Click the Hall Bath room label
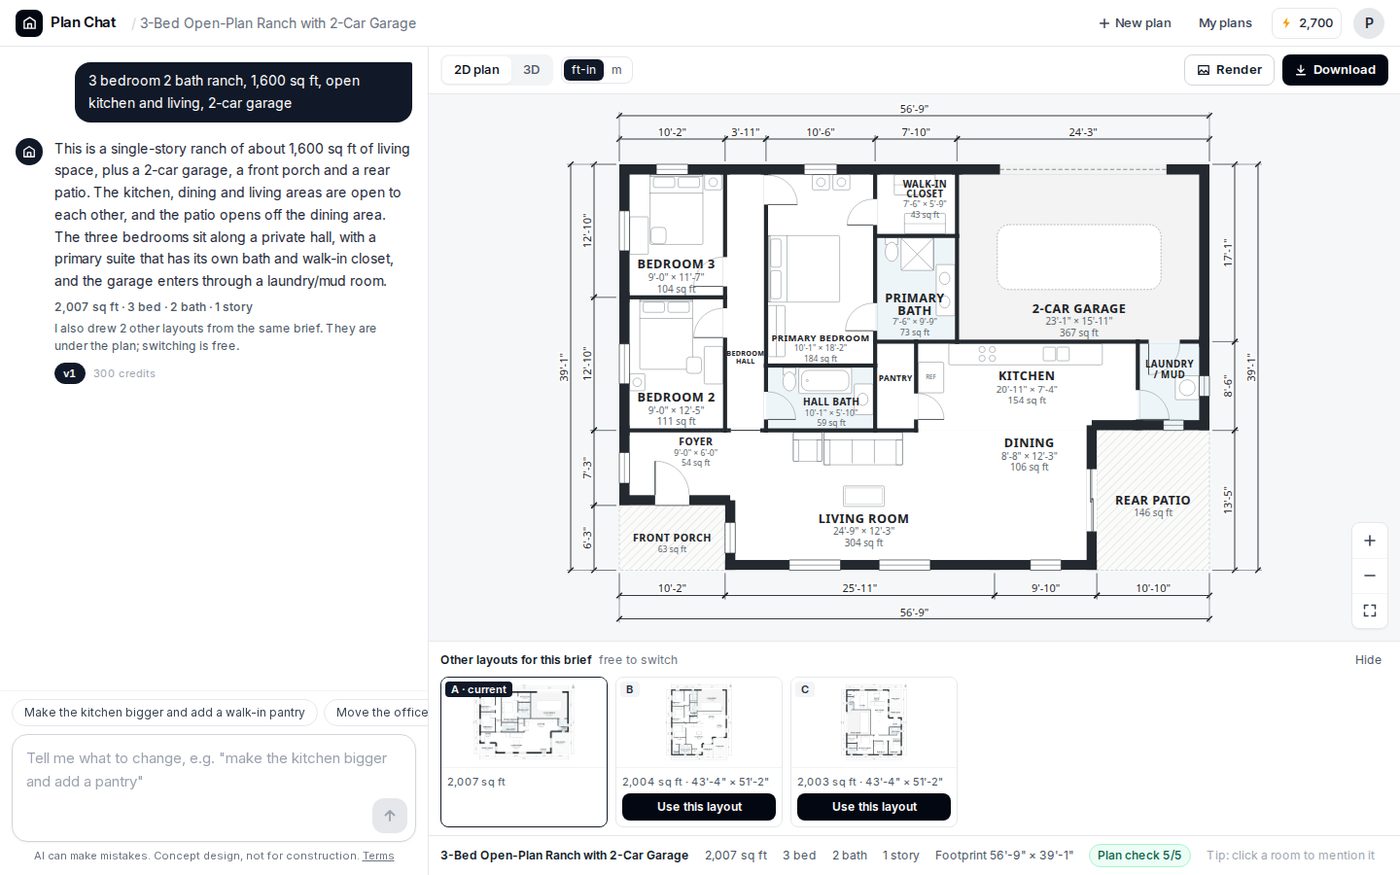 831,402
